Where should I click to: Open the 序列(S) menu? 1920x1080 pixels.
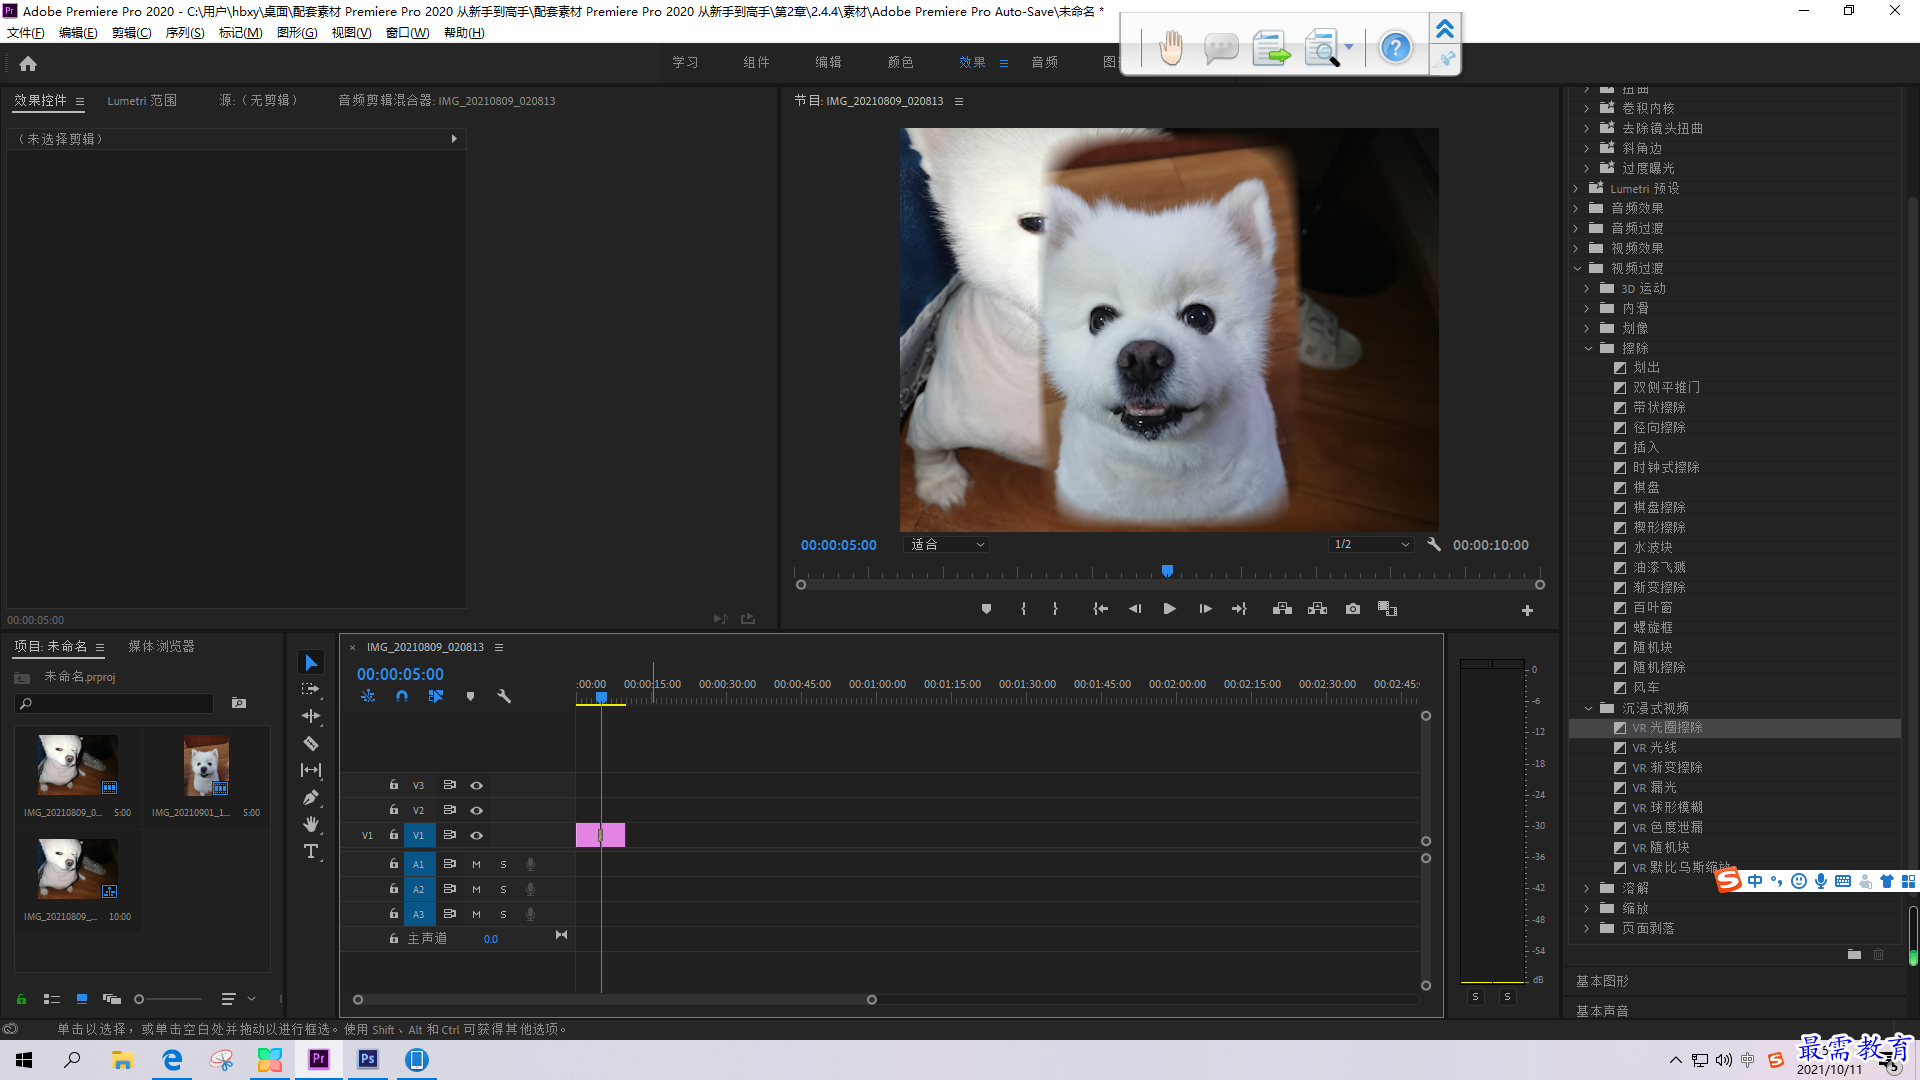[185, 33]
